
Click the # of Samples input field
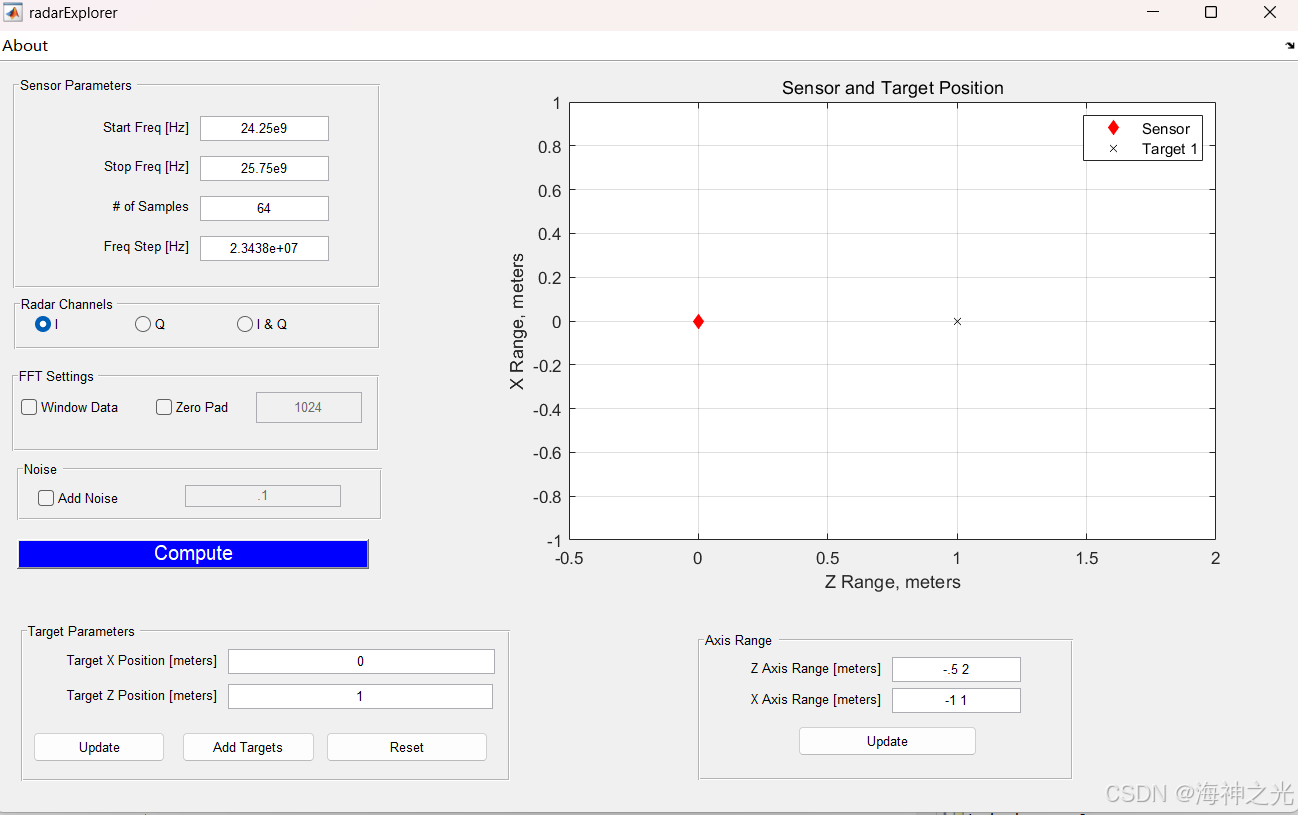[264, 208]
